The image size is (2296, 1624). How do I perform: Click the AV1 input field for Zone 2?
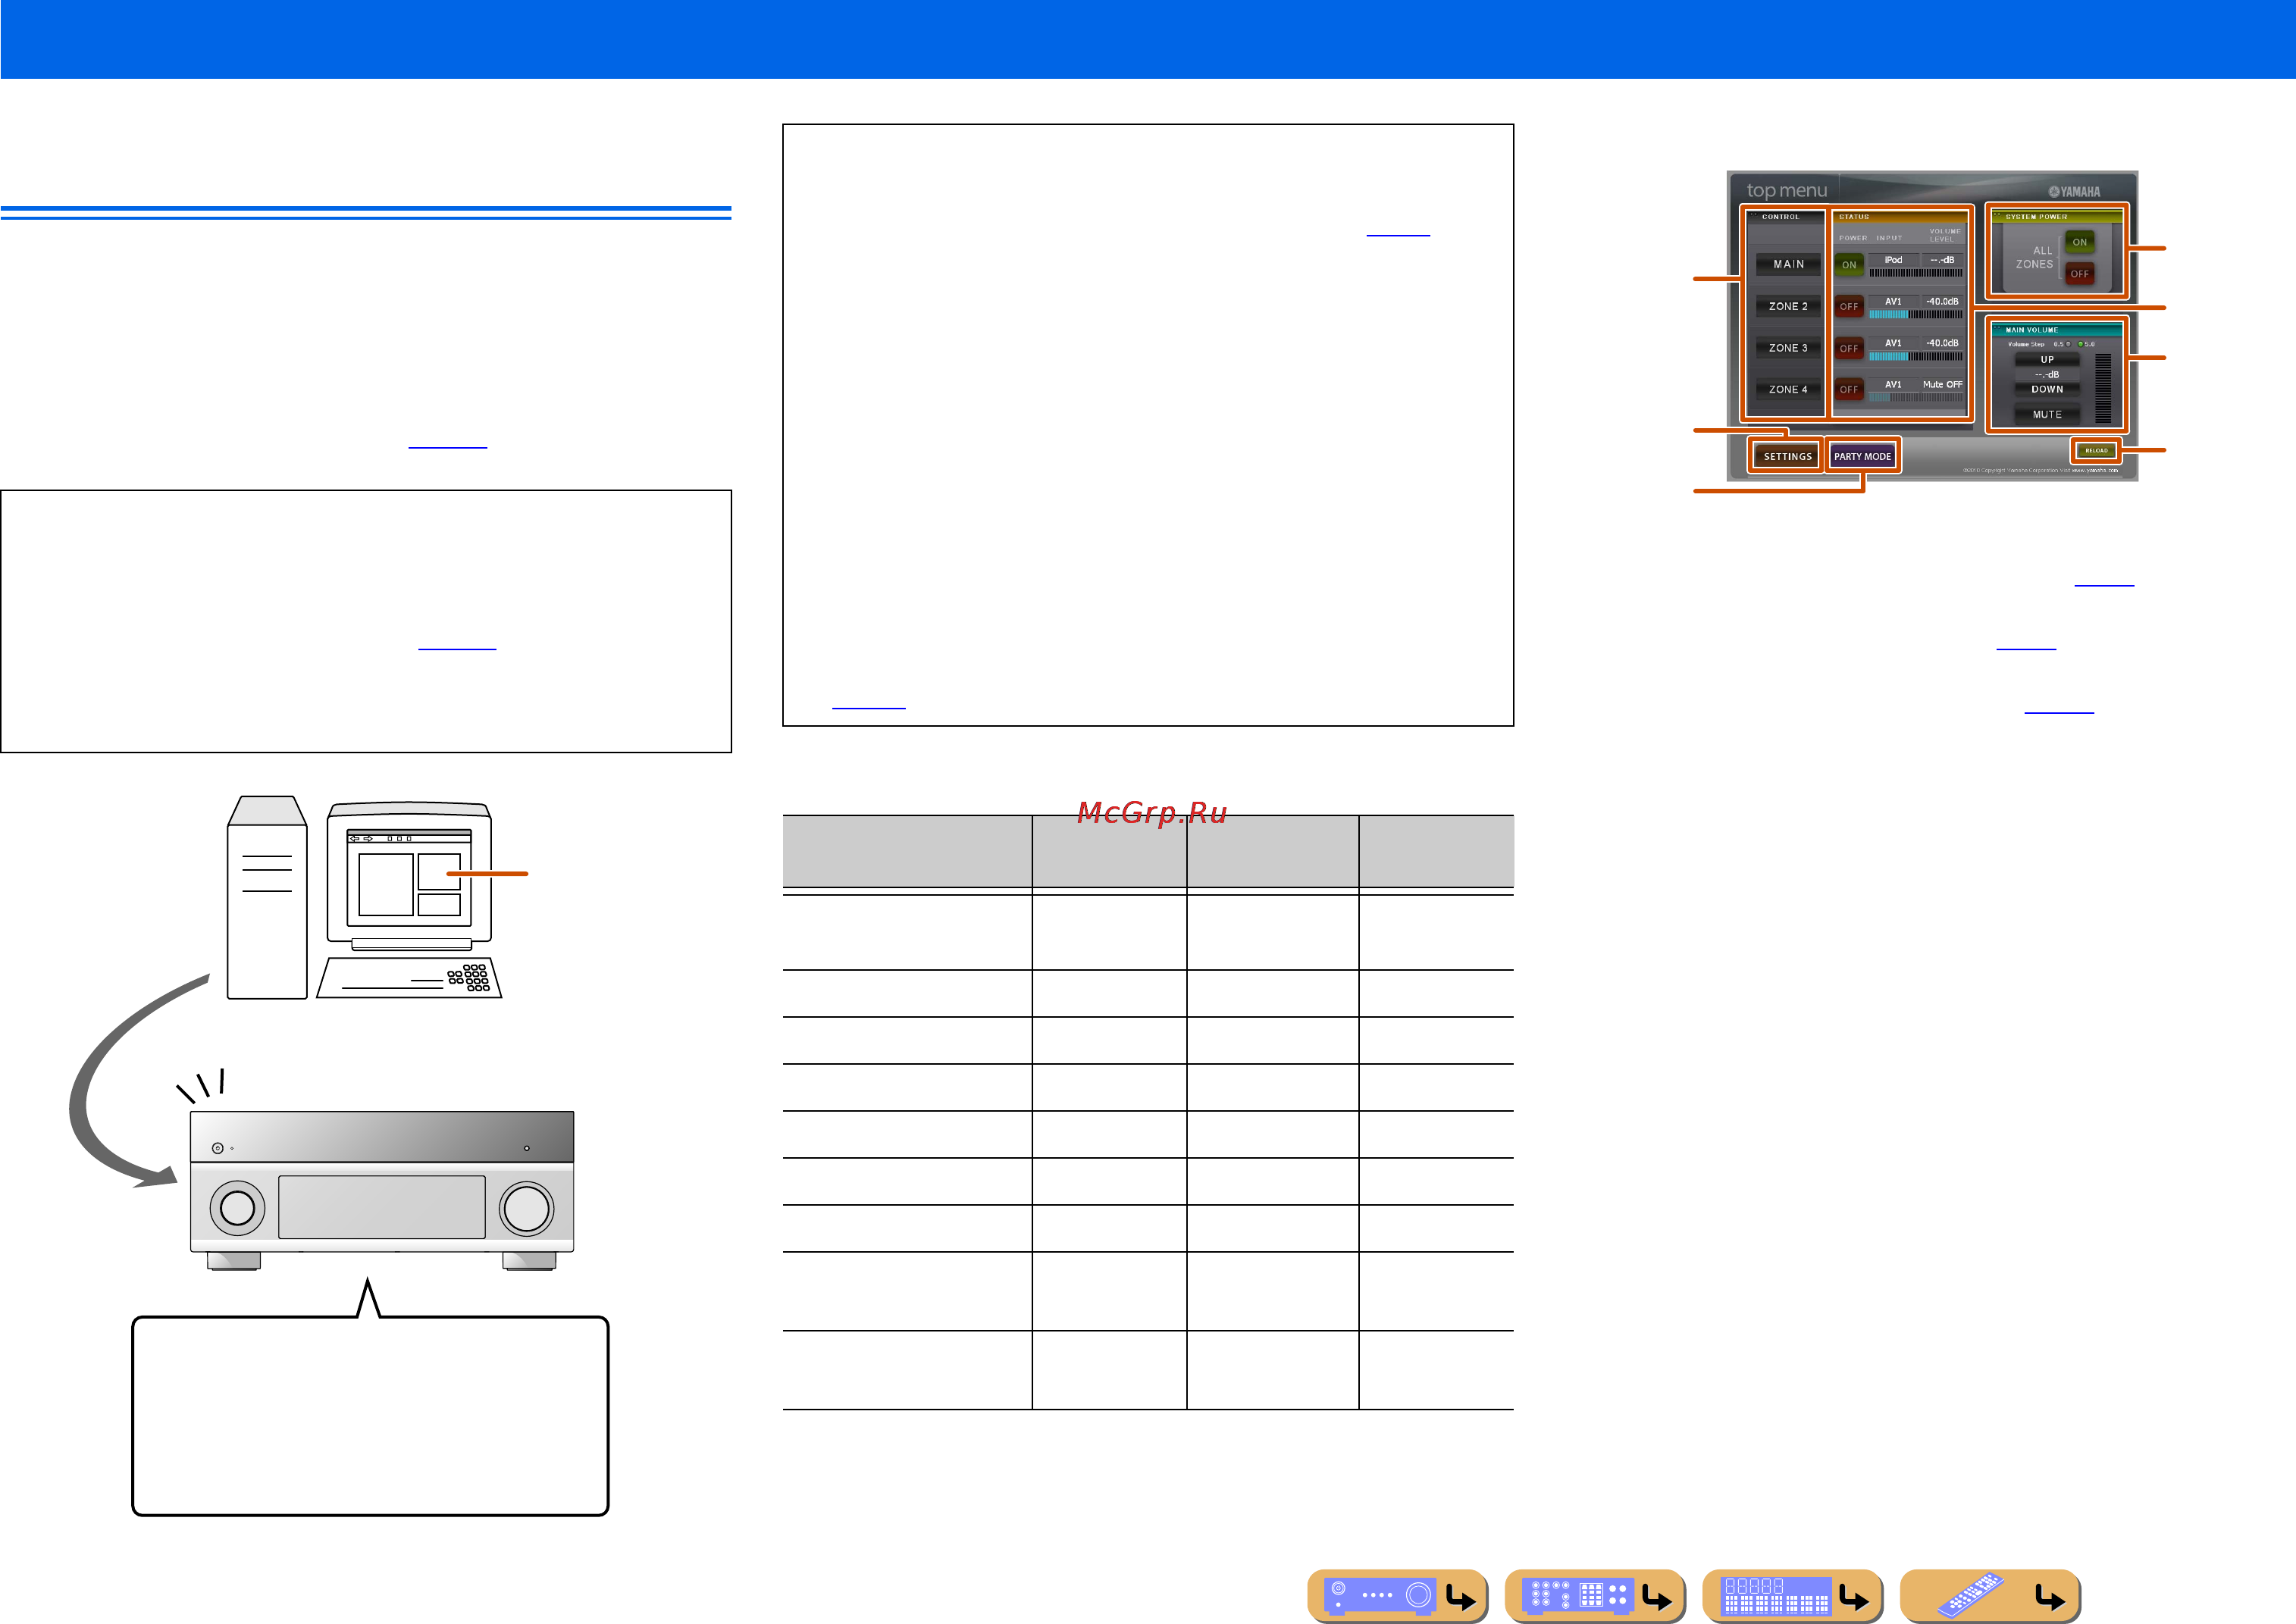click(x=1894, y=301)
